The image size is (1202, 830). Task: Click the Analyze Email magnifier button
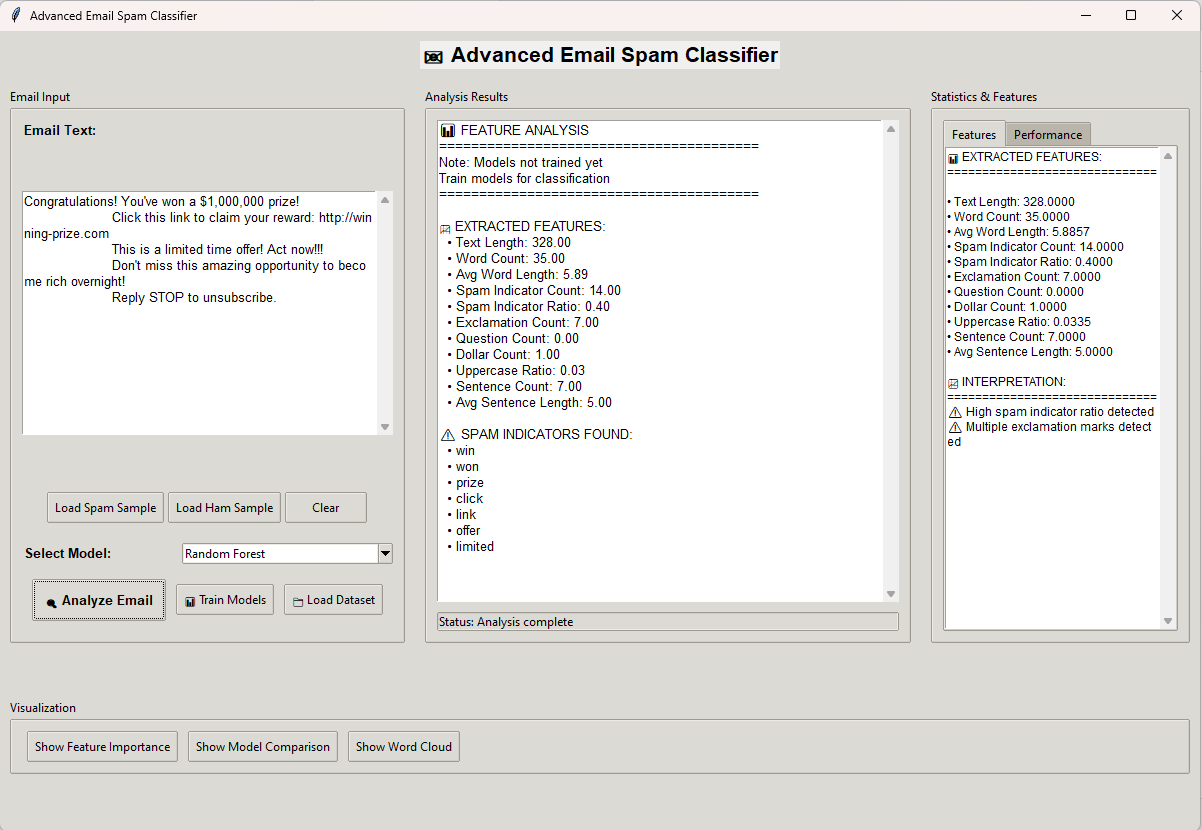(x=99, y=600)
